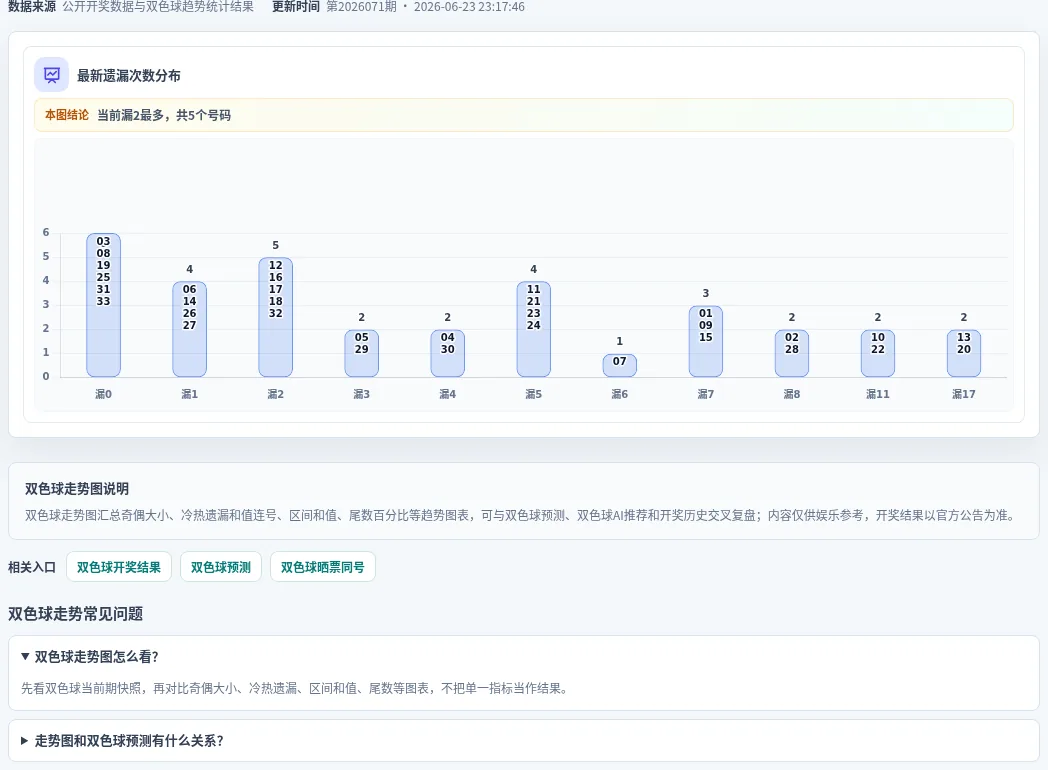1048x770 pixels.
Task: Click the 漏0 bar in the chart
Action: tap(104, 305)
